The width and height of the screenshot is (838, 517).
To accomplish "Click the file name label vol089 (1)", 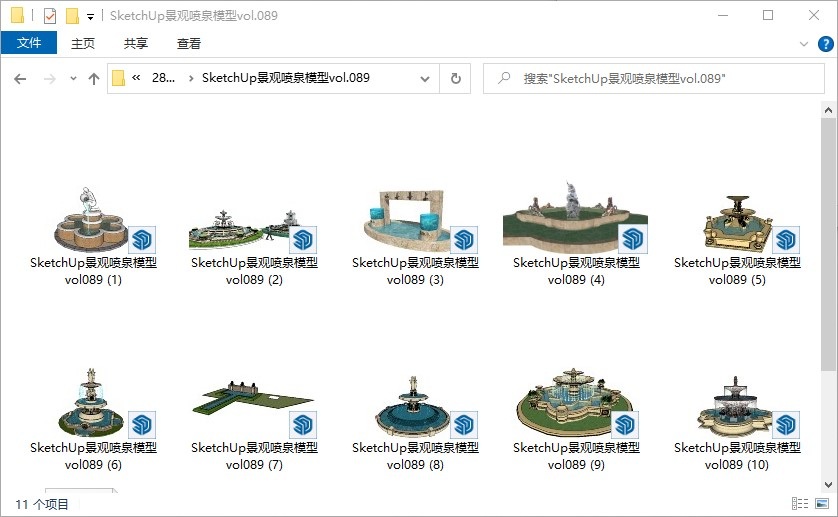I will (93, 271).
